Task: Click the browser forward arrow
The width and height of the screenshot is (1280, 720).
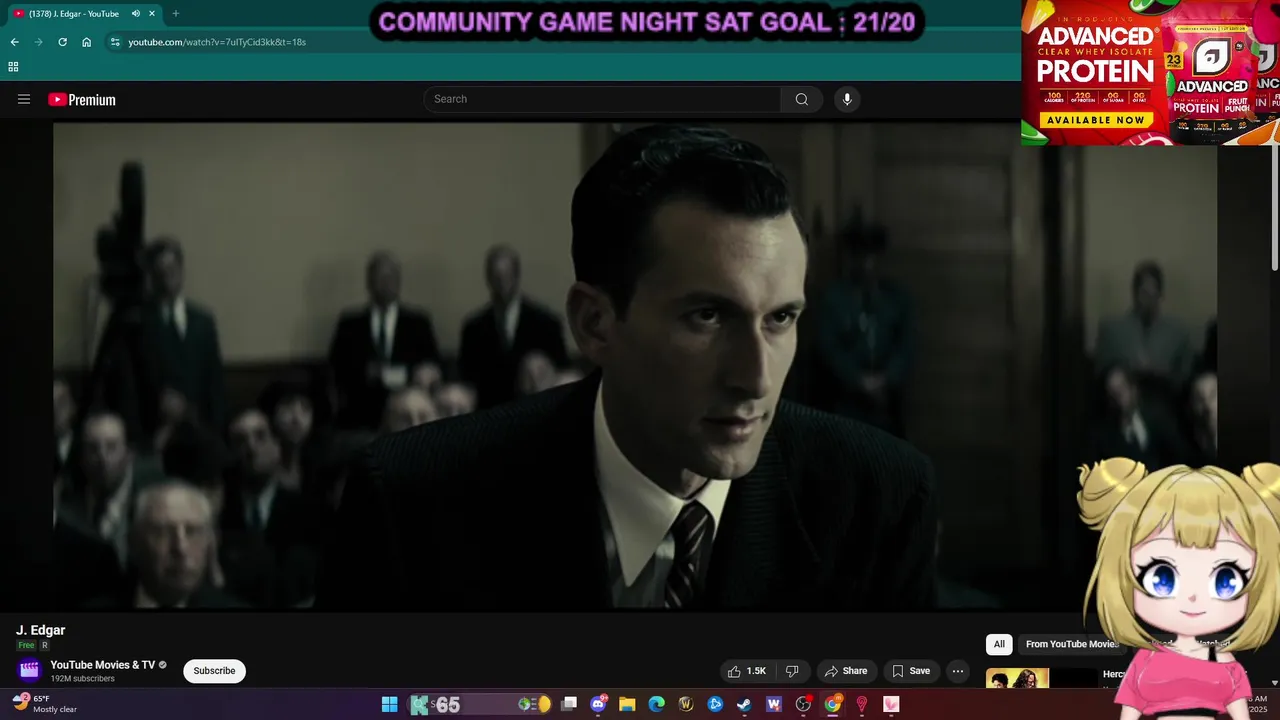Action: 38,42
